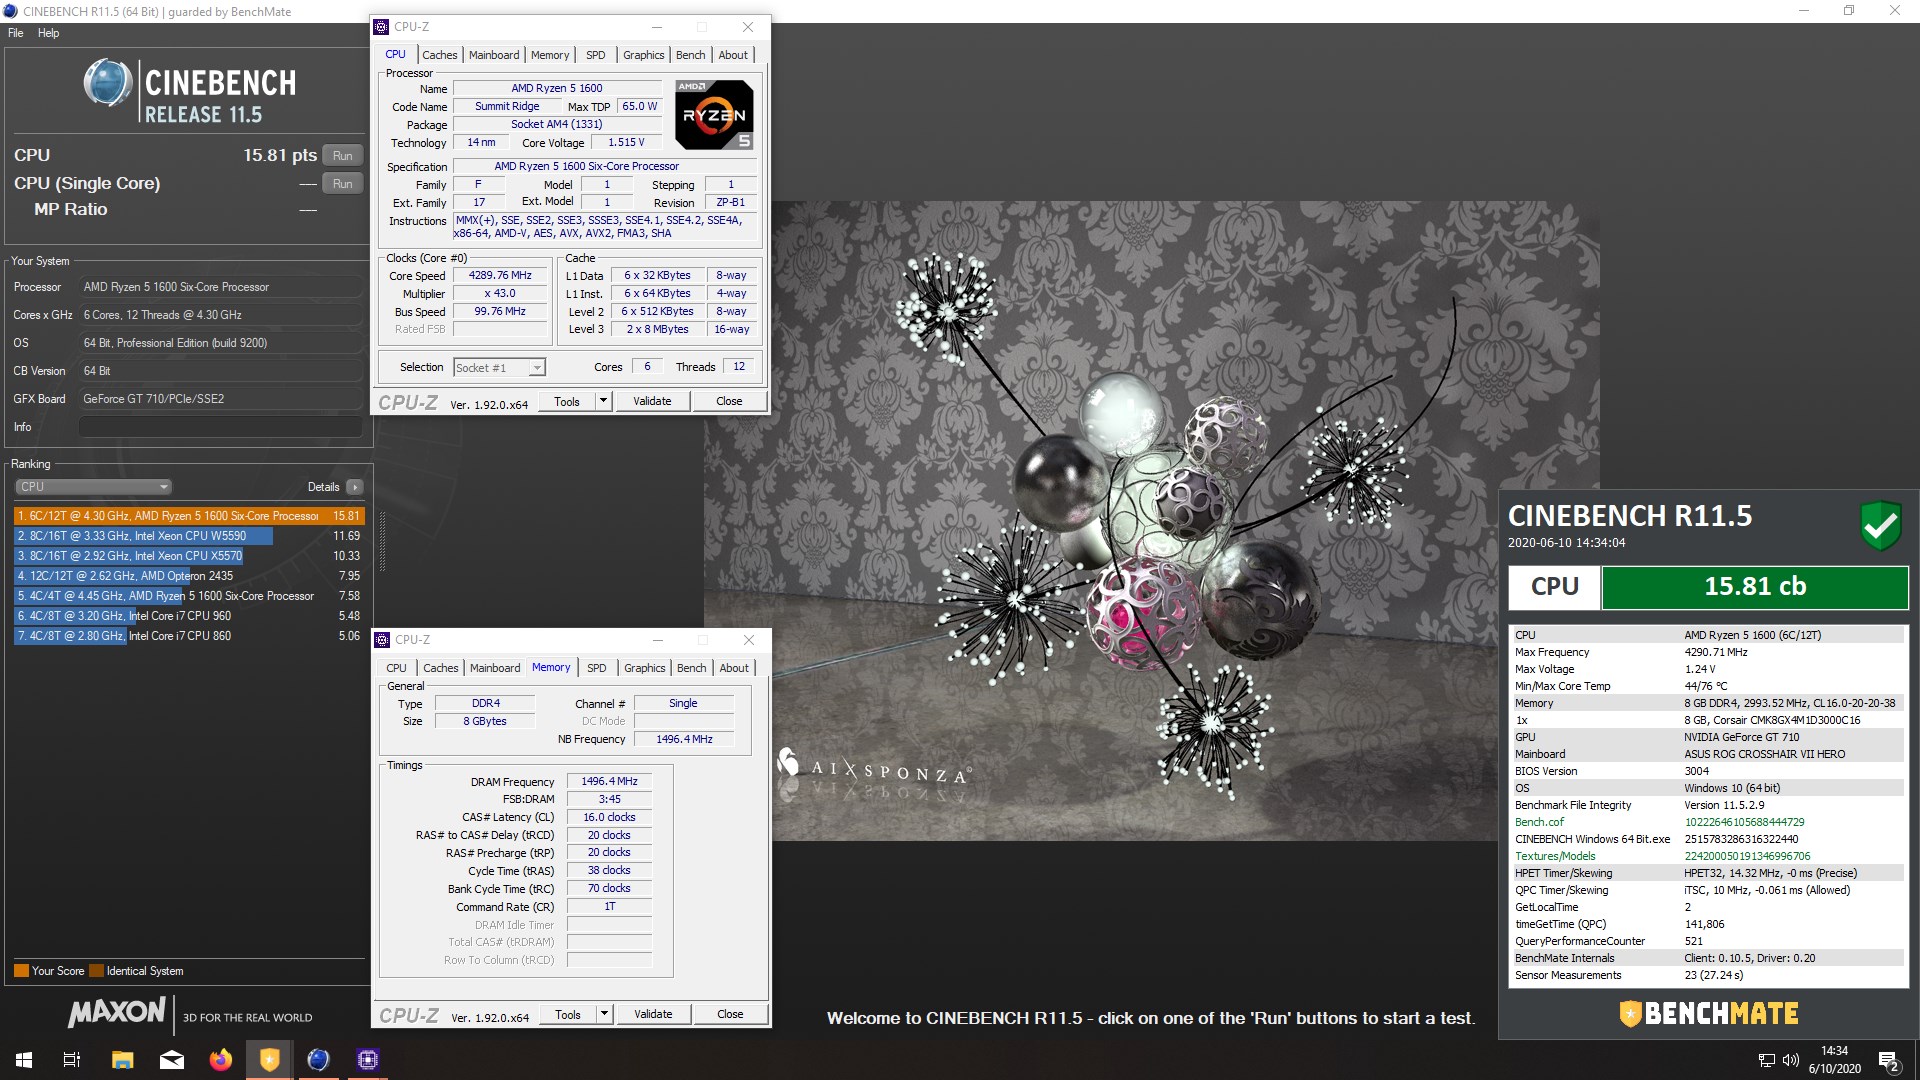This screenshot has height=1080, width=1920.
Task: Click Validate in bottom CPU-Z window
Action: pyautogui.click(x=653, y=1014)
